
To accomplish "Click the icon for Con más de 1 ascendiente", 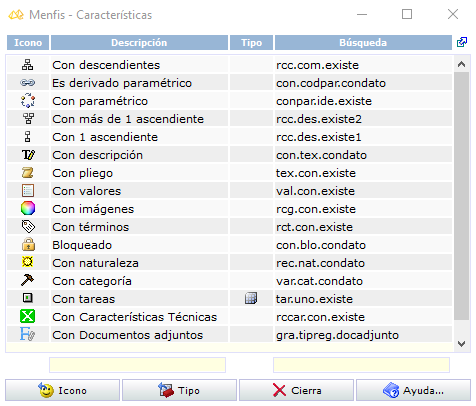I will [28, 119].
